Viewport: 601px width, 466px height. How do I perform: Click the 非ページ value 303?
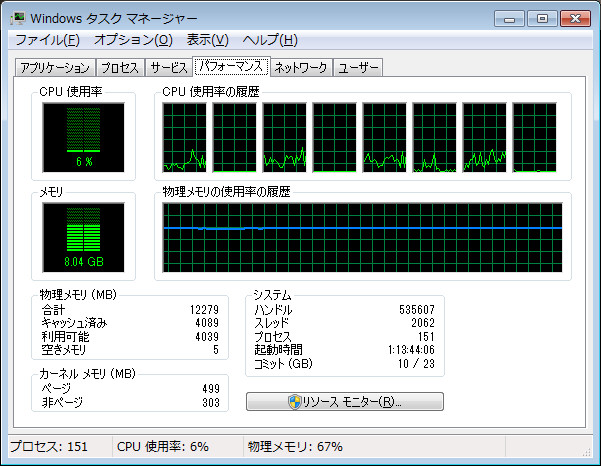211,402
